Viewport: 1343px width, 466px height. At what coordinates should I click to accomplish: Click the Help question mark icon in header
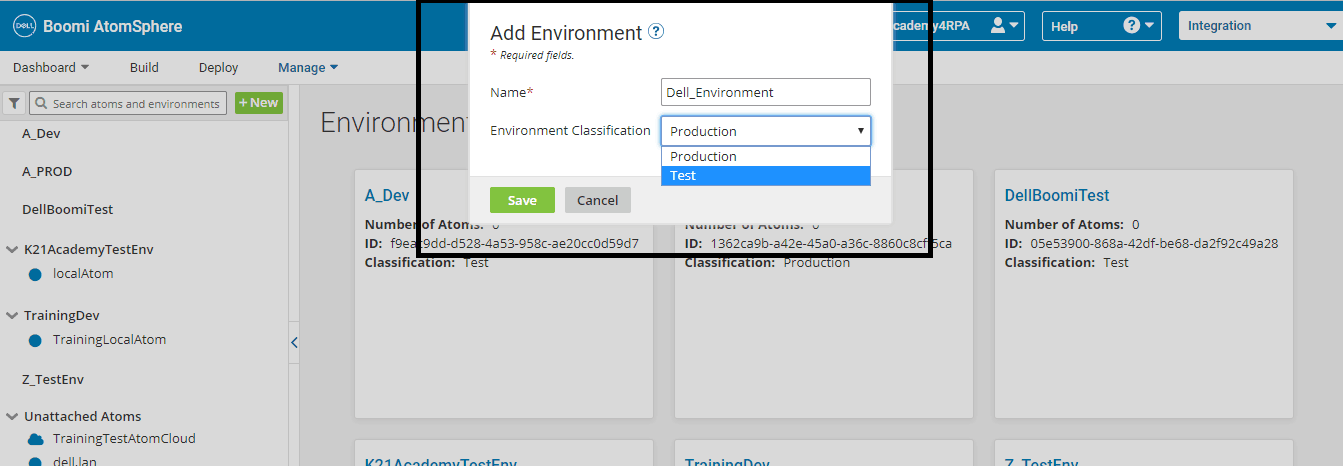1132,26
